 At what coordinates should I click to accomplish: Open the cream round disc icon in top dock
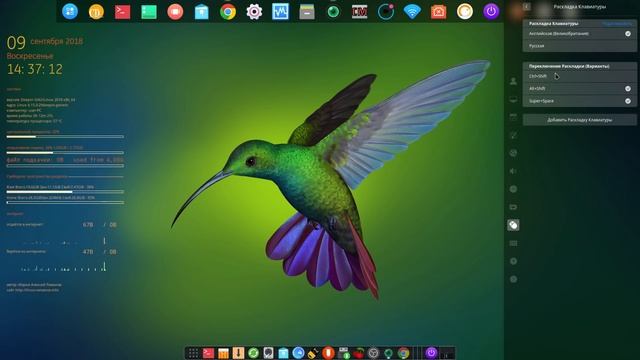(464, 12)
